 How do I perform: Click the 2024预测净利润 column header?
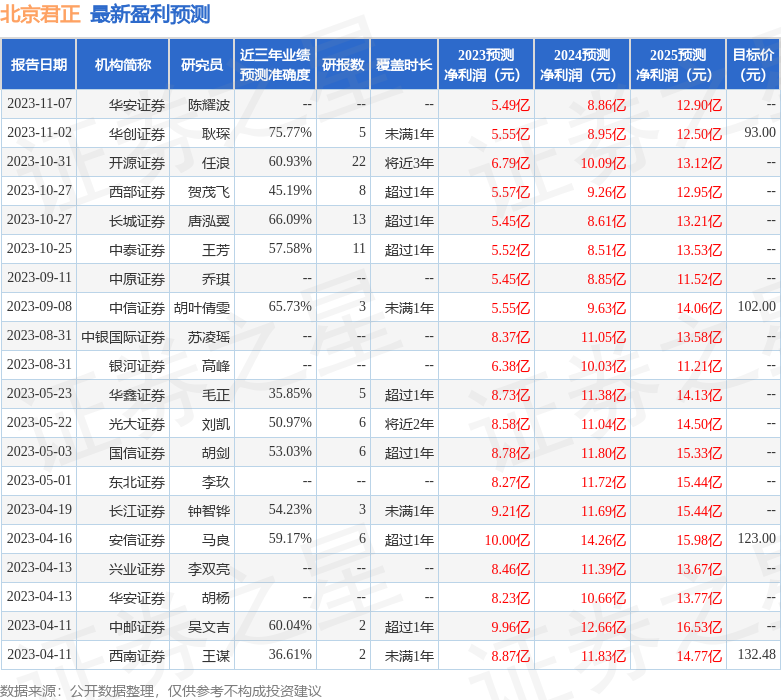point(582,65)
